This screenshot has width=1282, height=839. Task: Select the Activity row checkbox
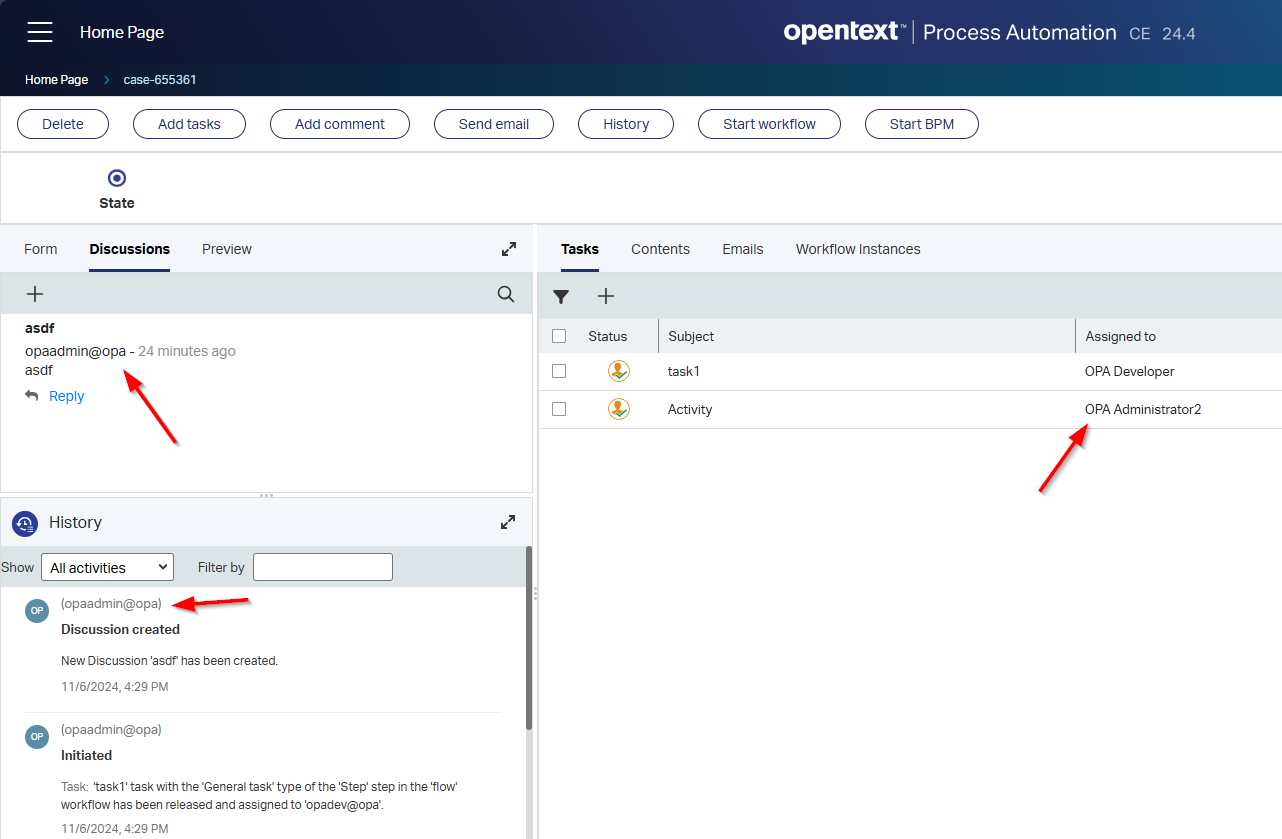(x=559, y=409)
